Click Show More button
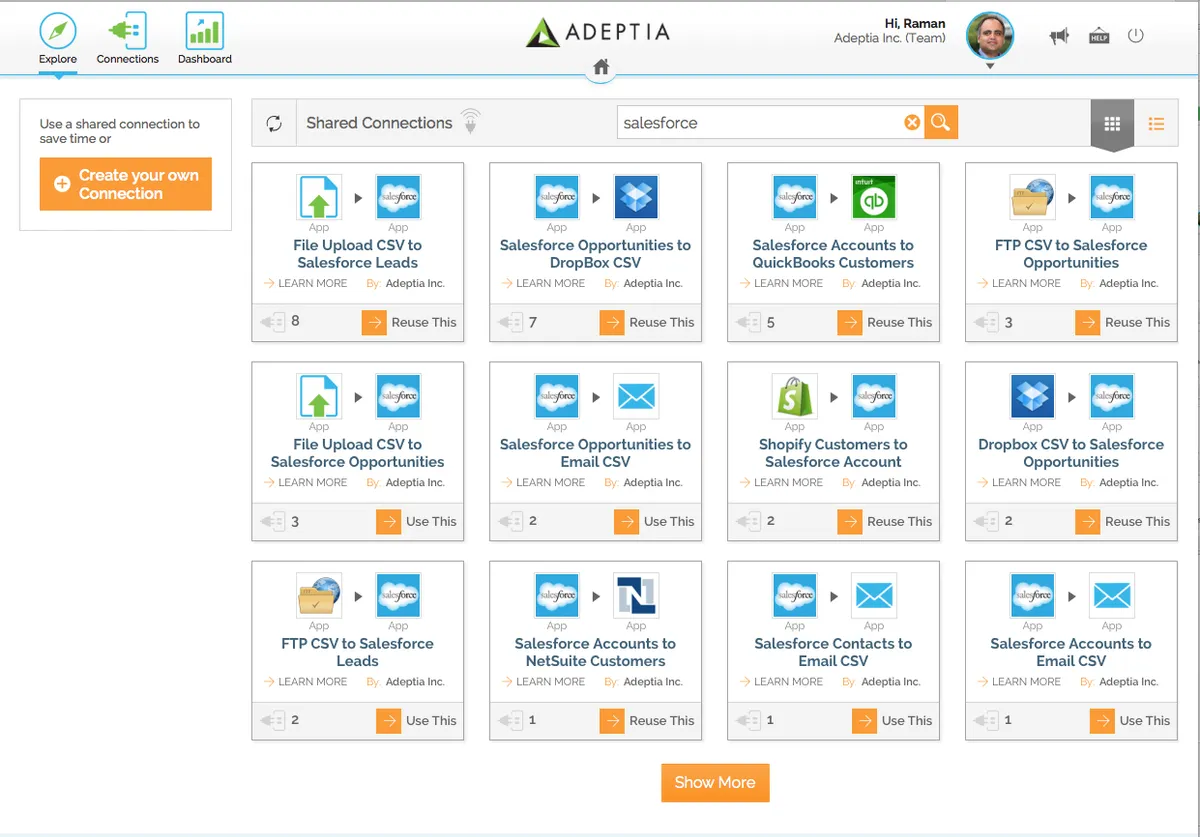1200x837 pixels. [x=715, y=783]
